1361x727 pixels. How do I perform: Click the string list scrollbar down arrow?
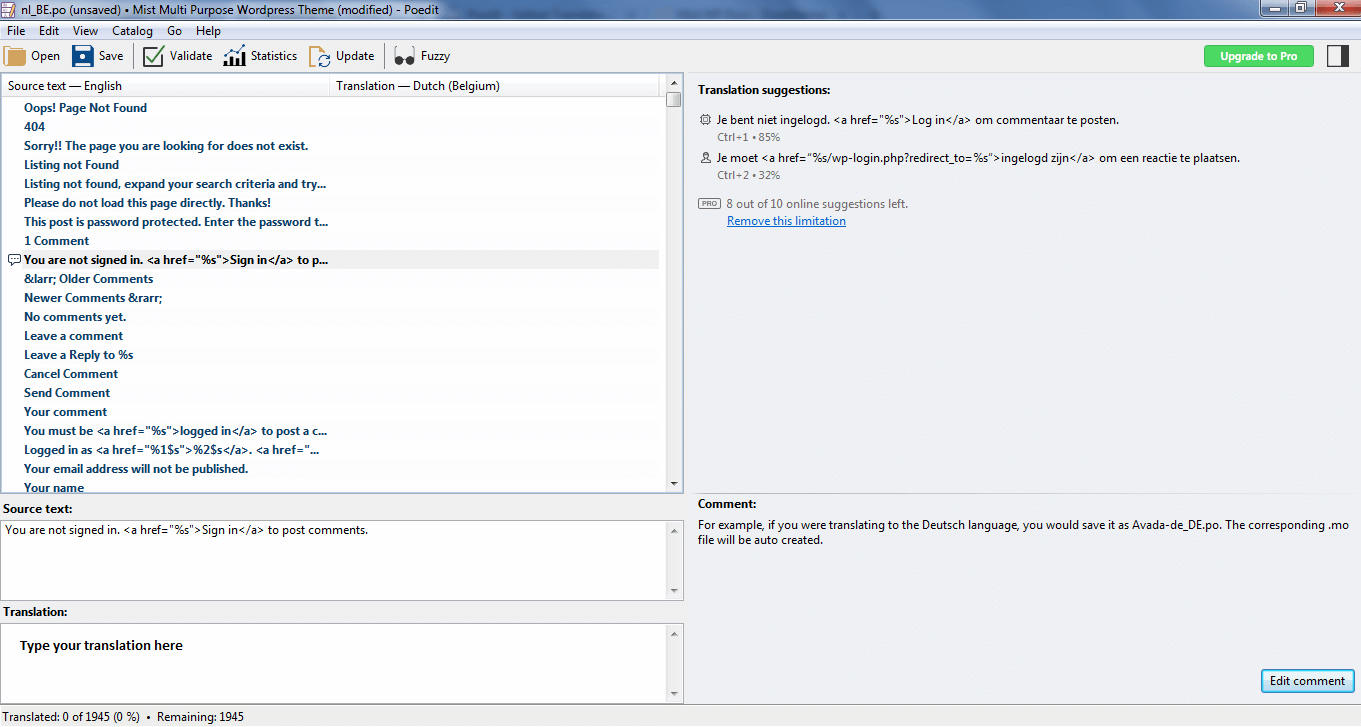[674, 484]
